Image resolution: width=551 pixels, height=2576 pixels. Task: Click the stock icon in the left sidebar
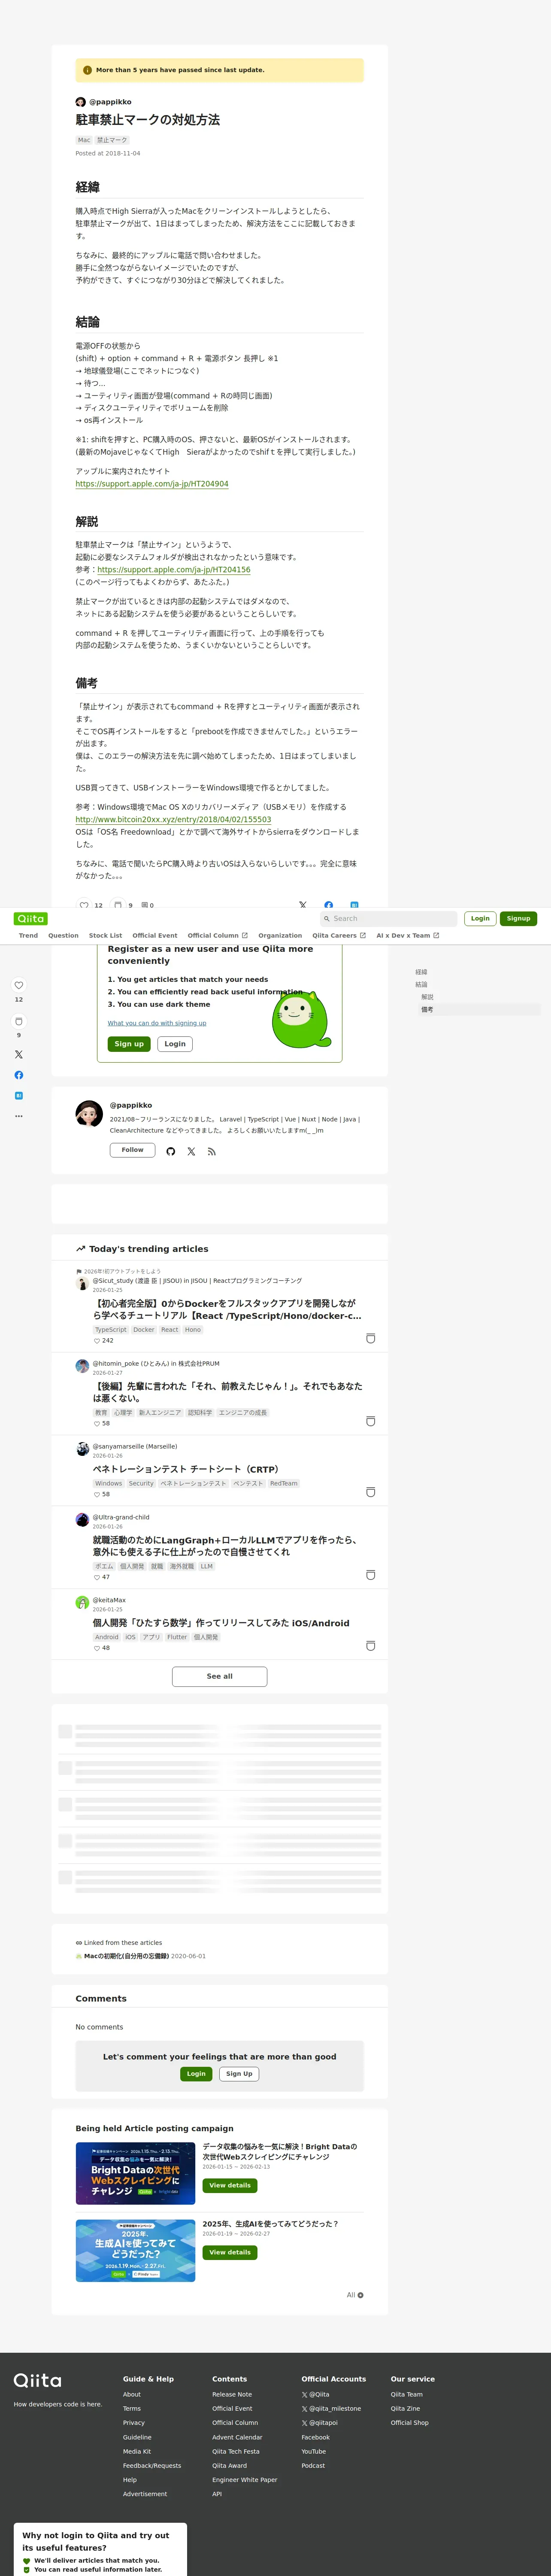[x=18, y=1021]
